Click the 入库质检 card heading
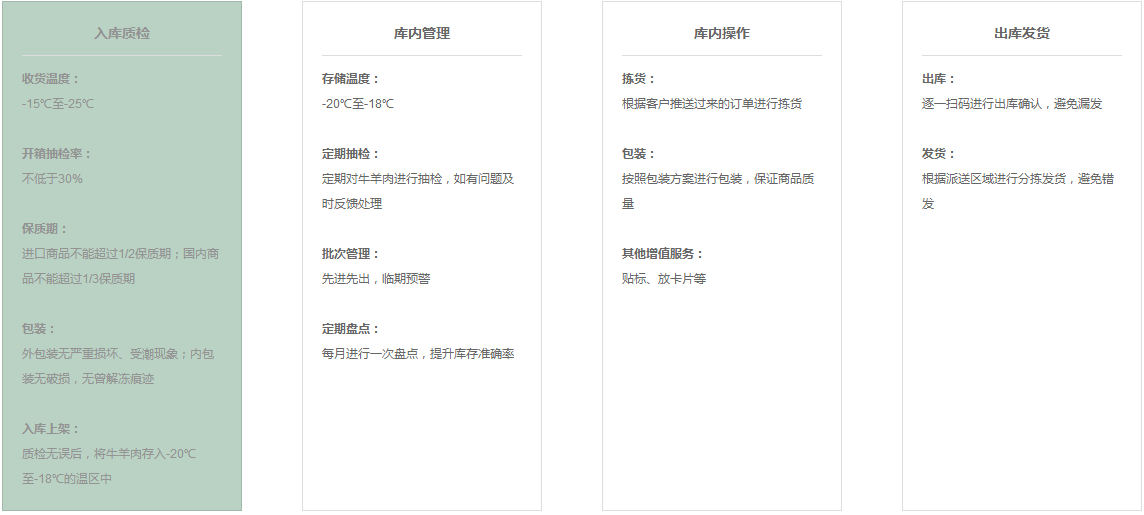 [x=122, y=33]
